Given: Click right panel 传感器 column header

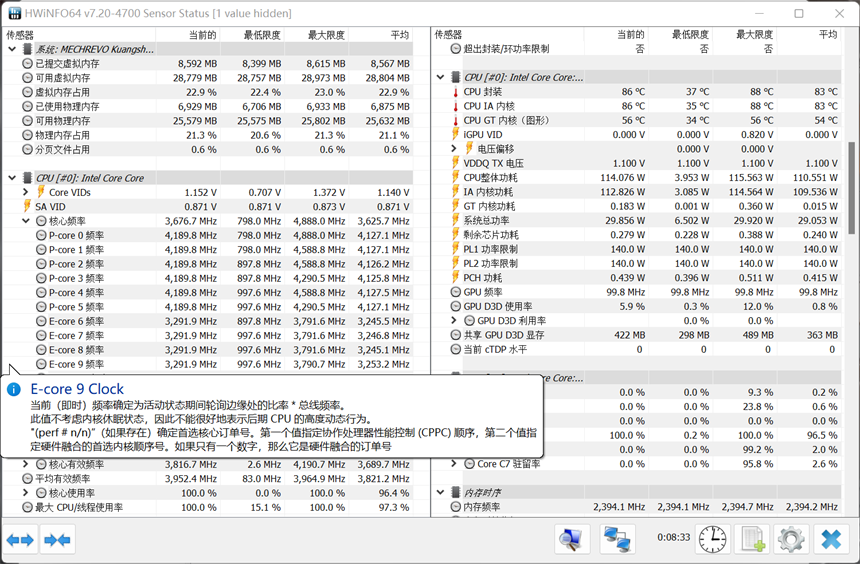Looking at the screenshot, I should pos(507,35).
